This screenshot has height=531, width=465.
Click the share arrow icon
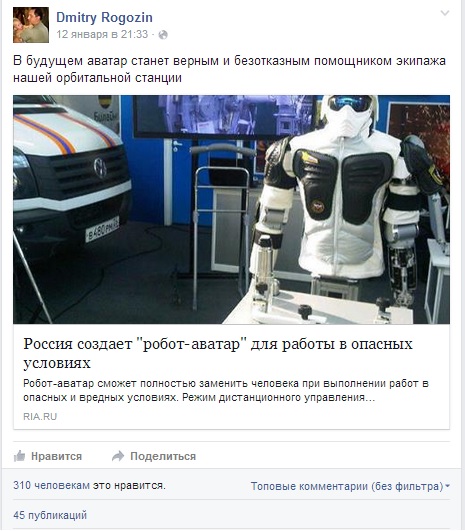coord(118,456)
